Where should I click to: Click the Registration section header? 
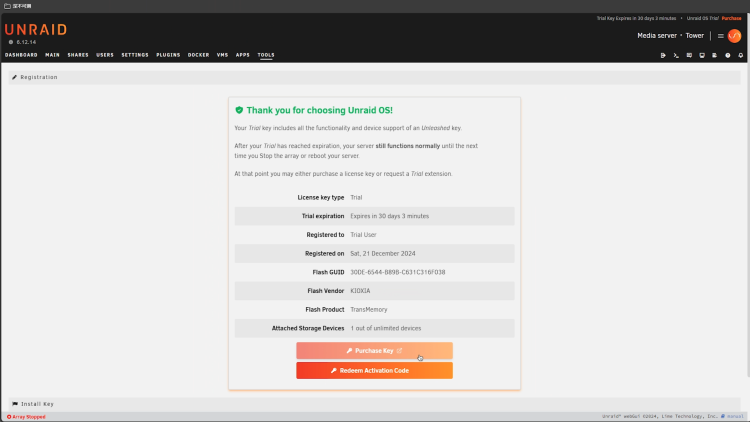click(375, 78)
